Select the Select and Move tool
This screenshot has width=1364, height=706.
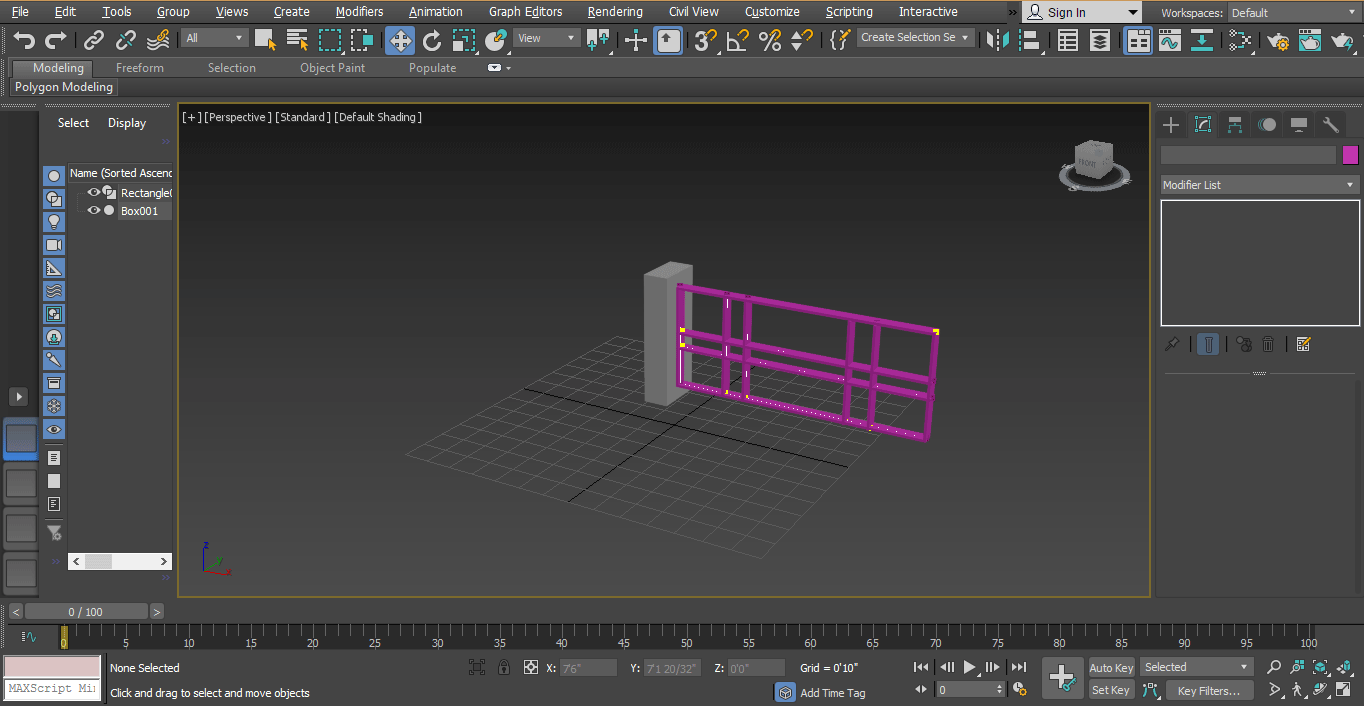click(399, 41)
